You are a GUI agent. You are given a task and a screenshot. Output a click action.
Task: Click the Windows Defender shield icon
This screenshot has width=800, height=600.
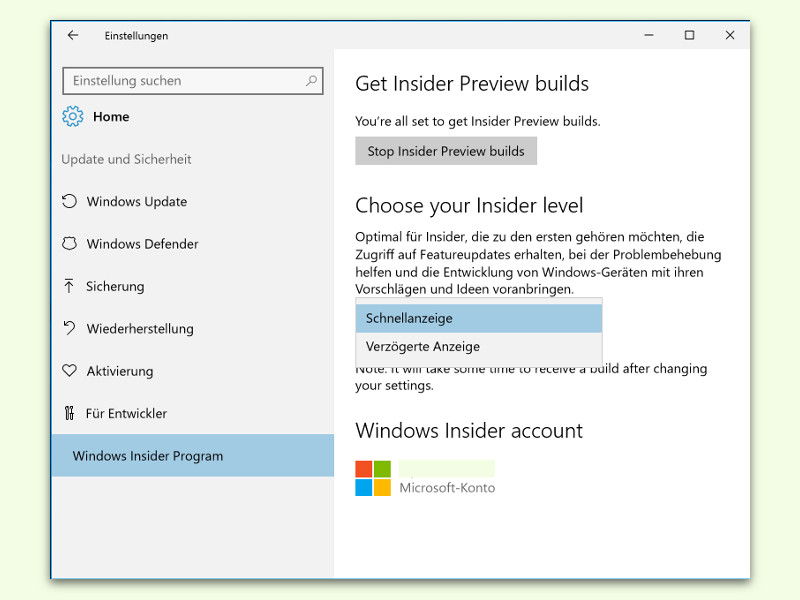pyautogui.click(x=69, y=243)
